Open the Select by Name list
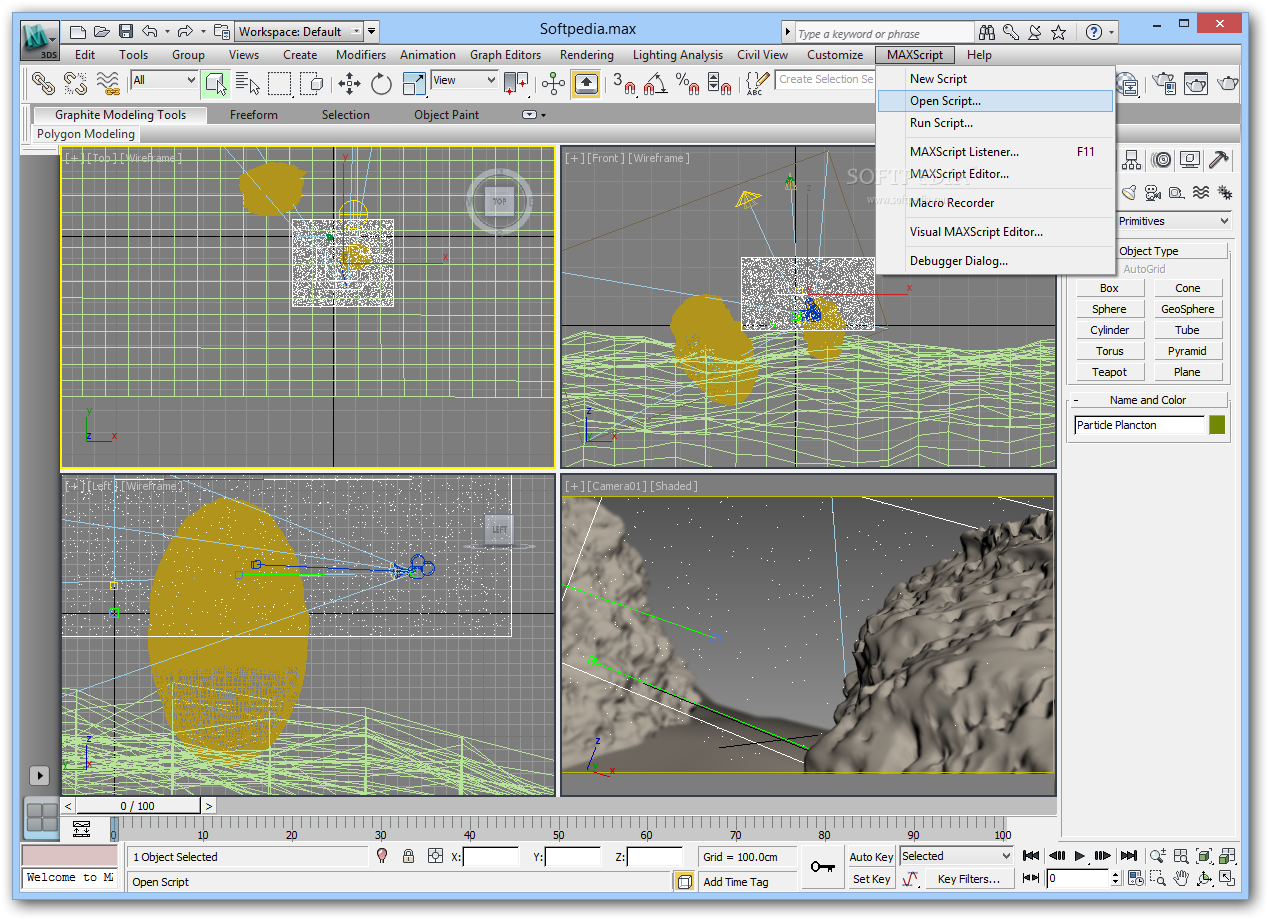 247,83
